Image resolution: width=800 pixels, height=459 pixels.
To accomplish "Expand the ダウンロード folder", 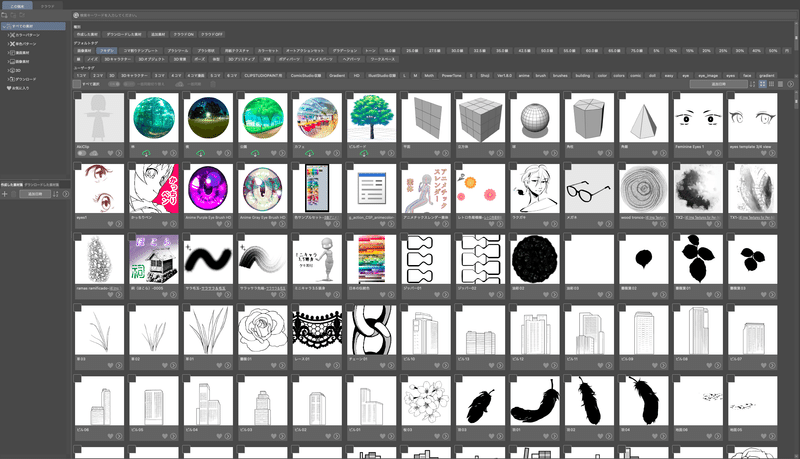I will pyautogui.click(x=9, y=79).
